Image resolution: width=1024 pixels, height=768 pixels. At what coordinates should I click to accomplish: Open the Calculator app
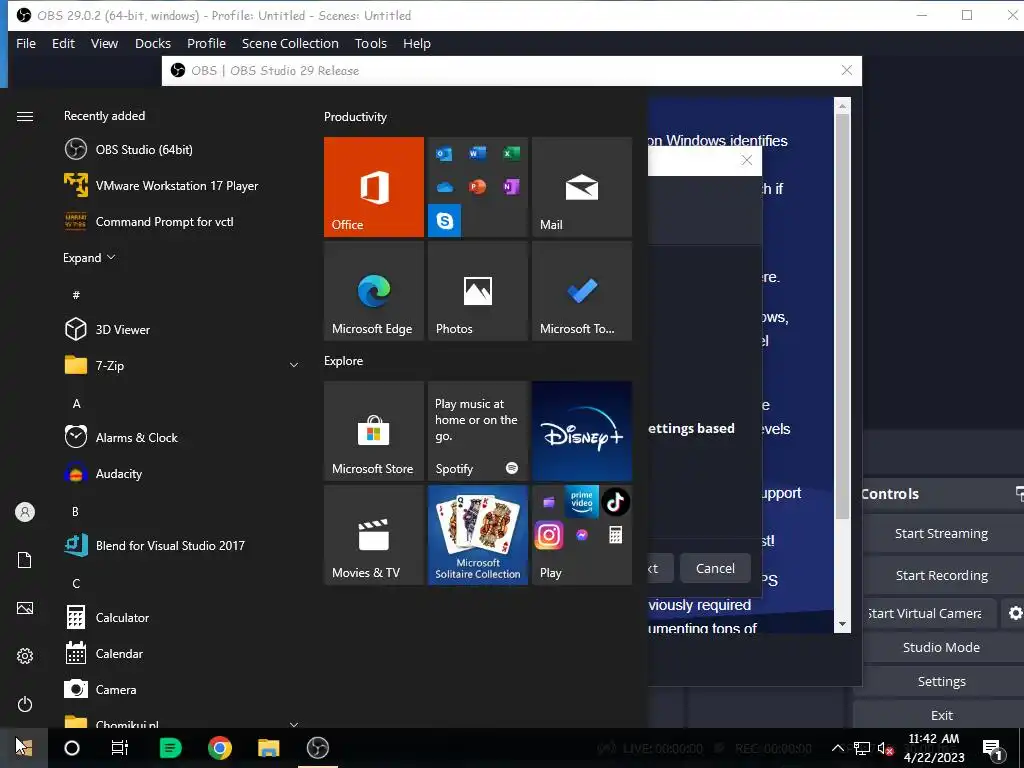[180, 617]
